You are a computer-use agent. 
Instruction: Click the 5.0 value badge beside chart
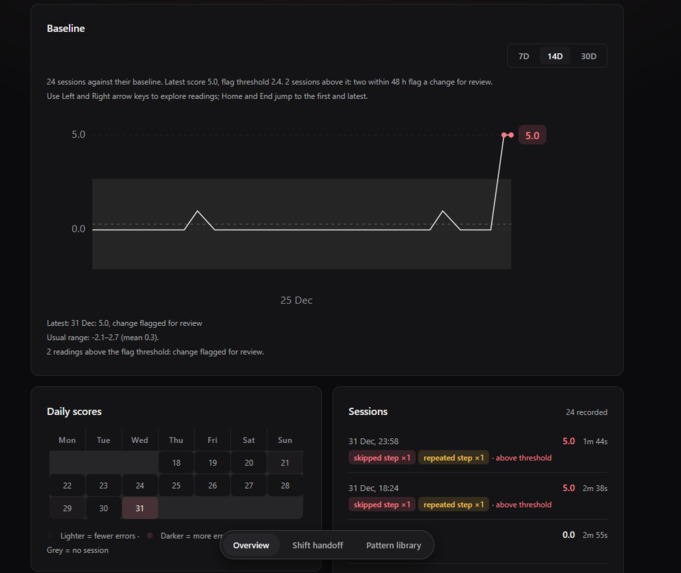[x=532, y=136]
